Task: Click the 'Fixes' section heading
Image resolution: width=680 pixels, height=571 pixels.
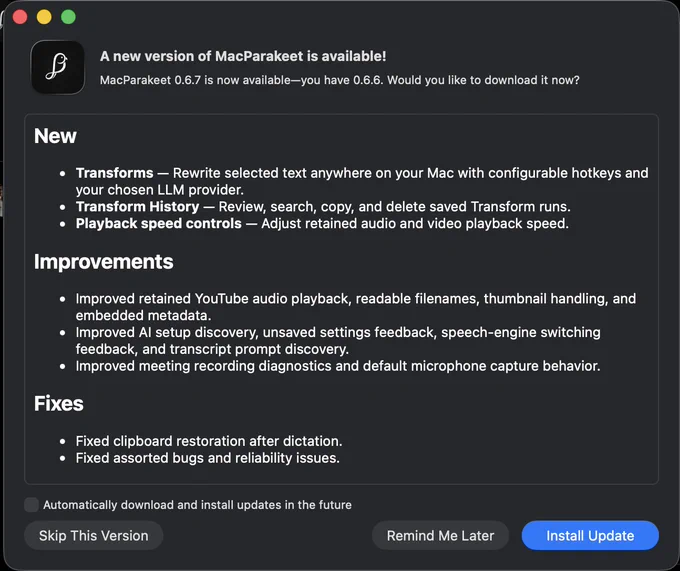Action: 59,403
